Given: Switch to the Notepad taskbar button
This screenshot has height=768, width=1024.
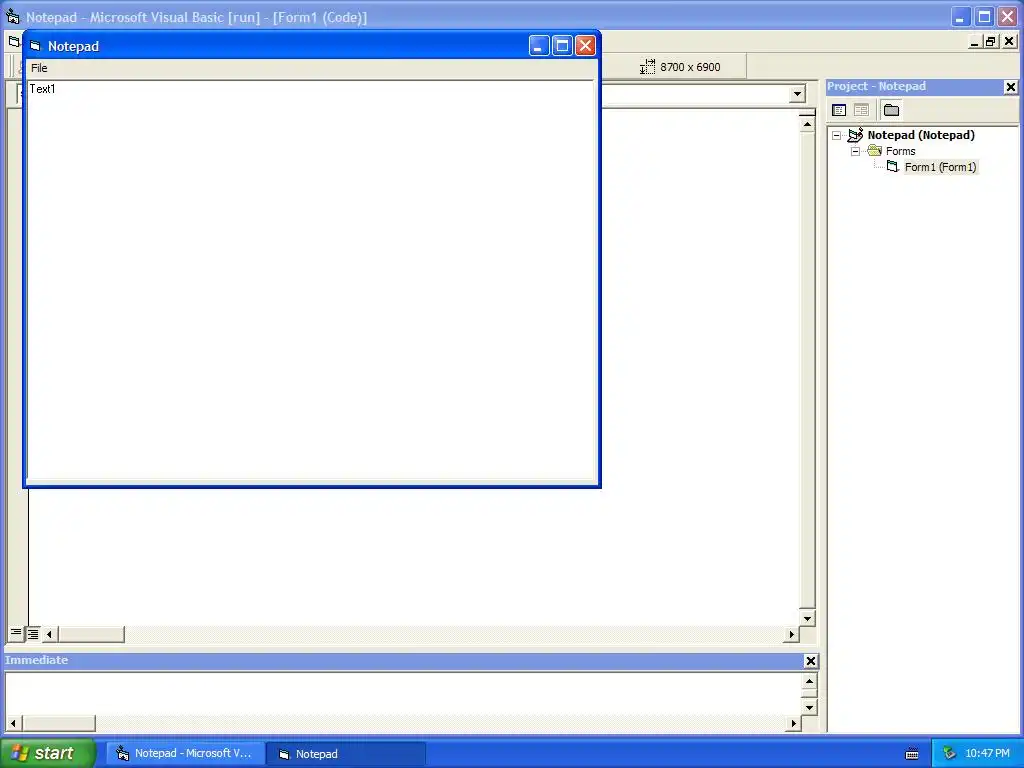Looking at the screenshot, I should (346, 754).
